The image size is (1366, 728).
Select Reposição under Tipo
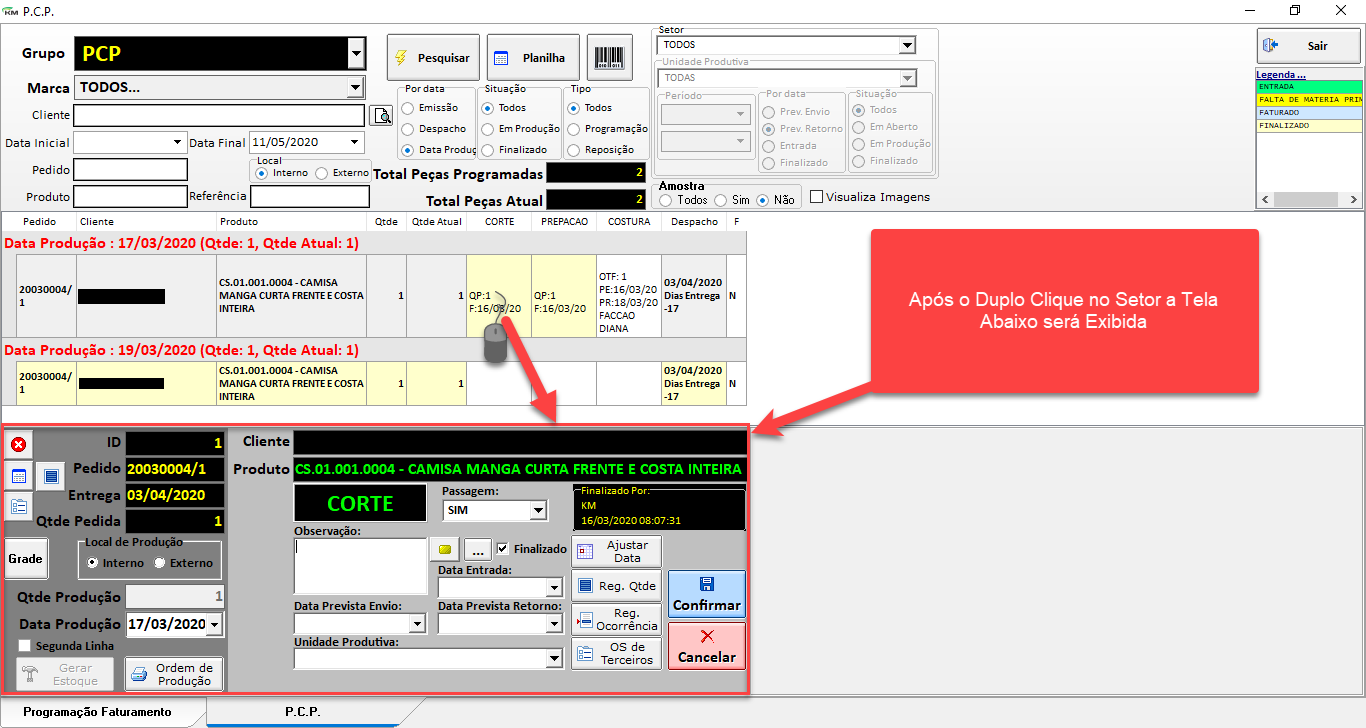(x=573, y=150)
